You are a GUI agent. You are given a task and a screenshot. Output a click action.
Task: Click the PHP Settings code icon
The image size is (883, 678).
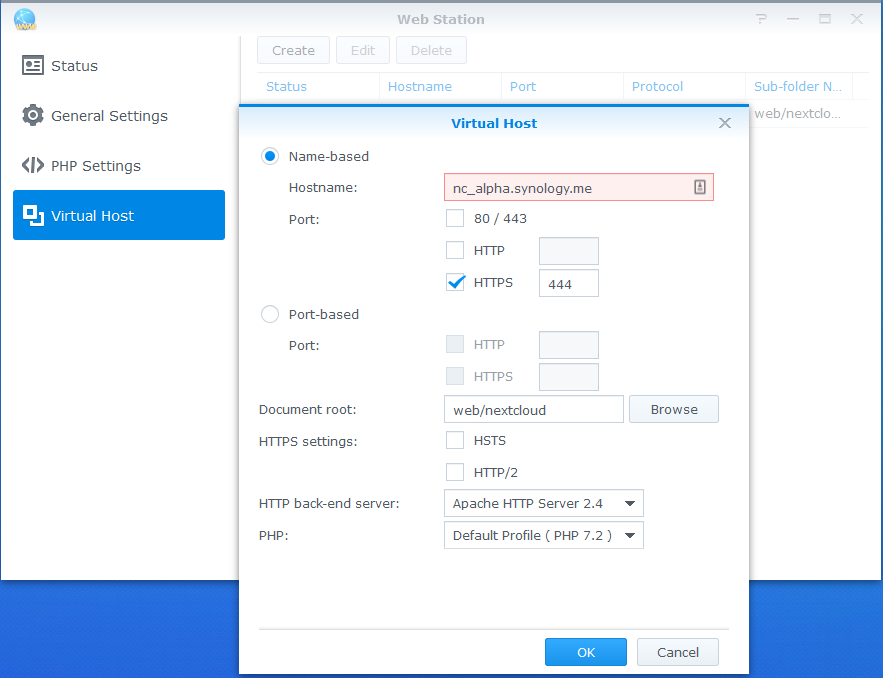[x=33, y=166]
